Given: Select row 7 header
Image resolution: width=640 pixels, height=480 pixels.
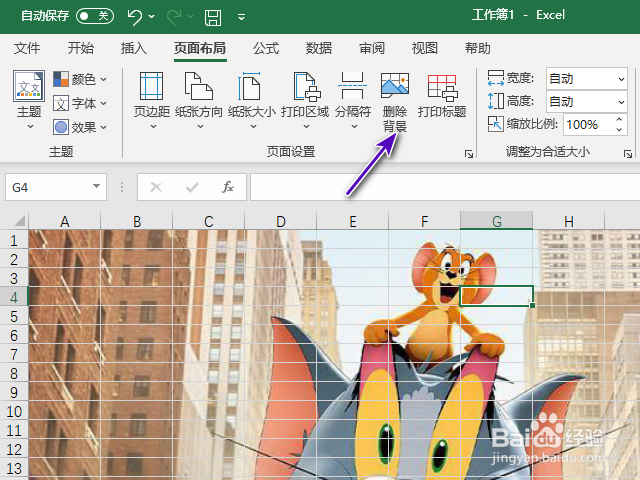Looking at the screenshot, I should point(14,353).
